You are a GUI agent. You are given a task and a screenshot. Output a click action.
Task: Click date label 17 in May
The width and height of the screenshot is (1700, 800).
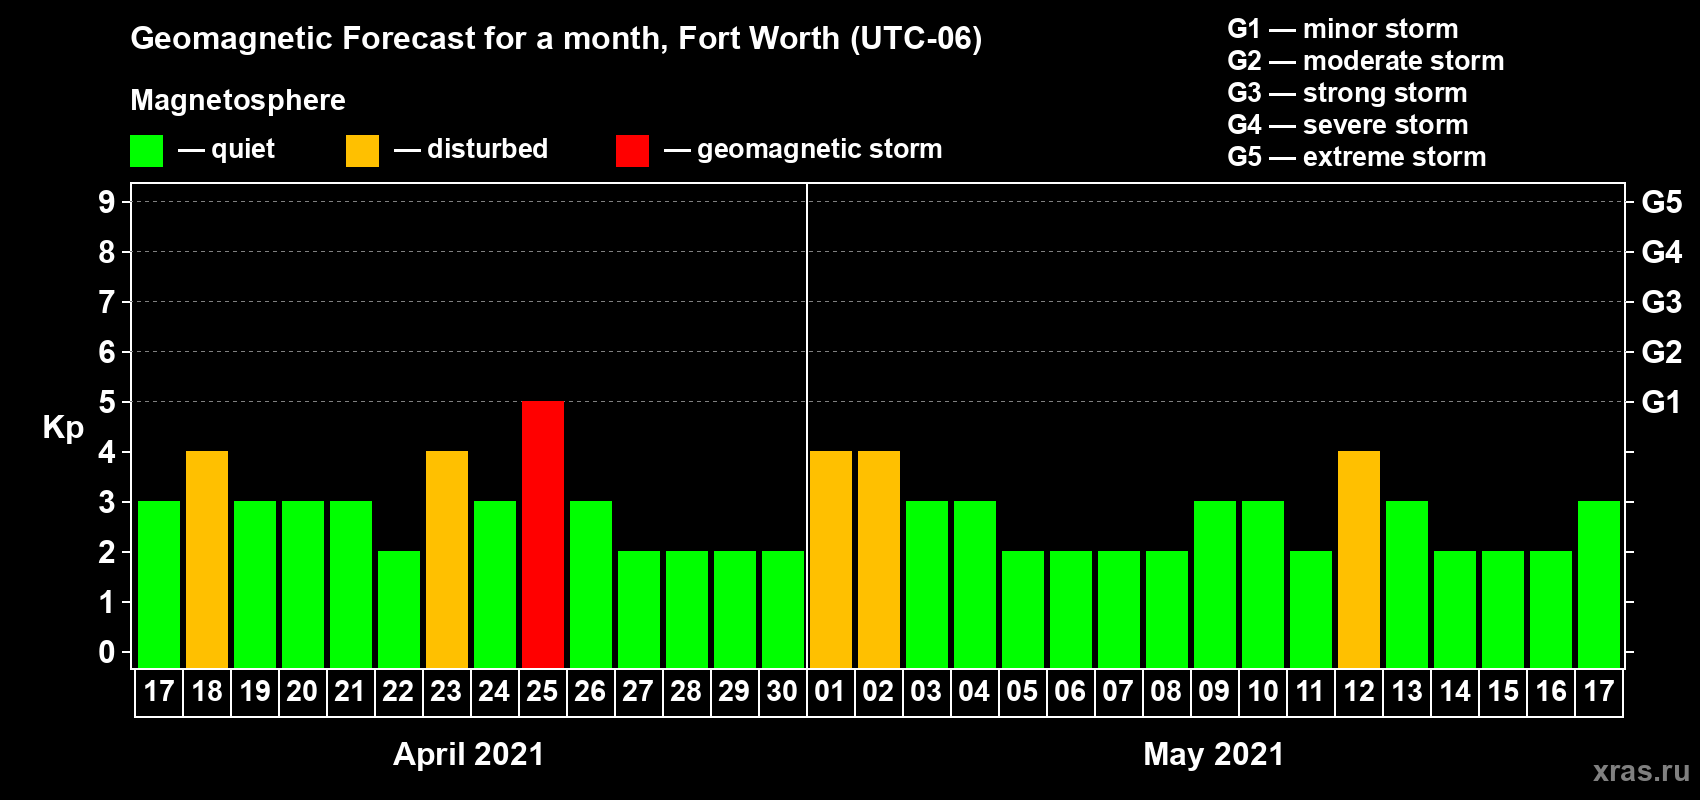point(1599,692)
